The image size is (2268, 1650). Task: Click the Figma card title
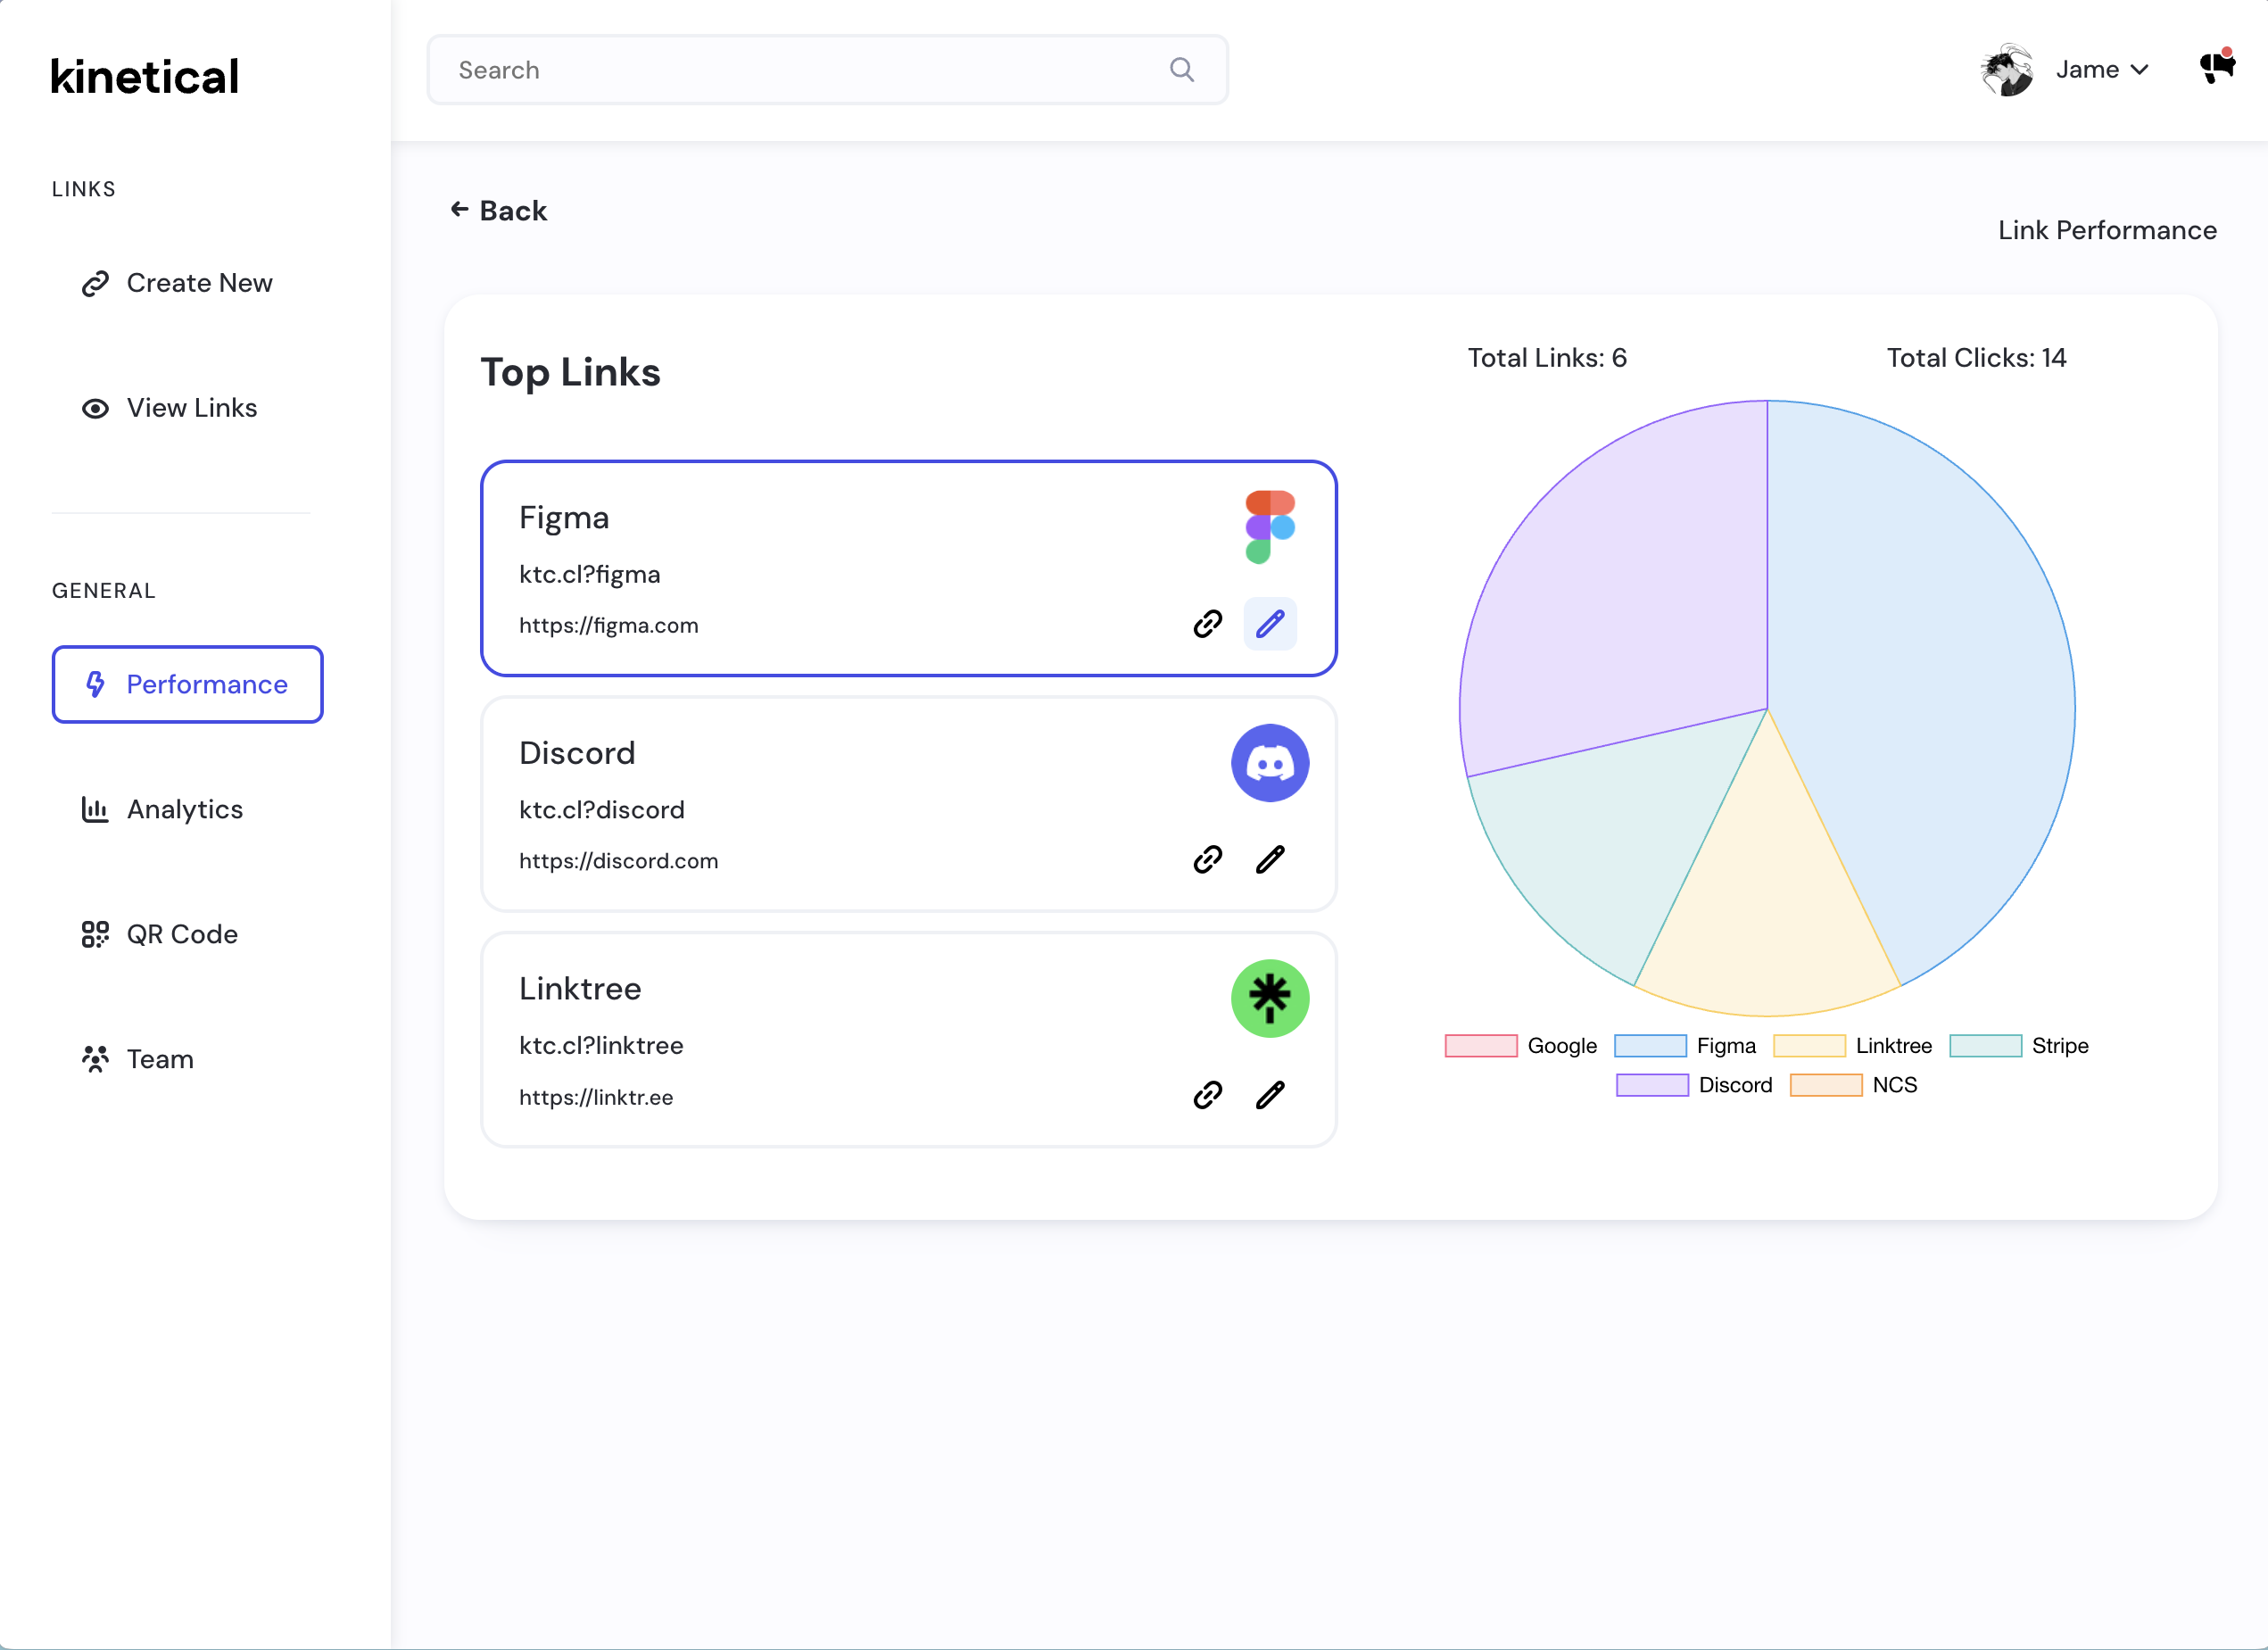(564, 518)
